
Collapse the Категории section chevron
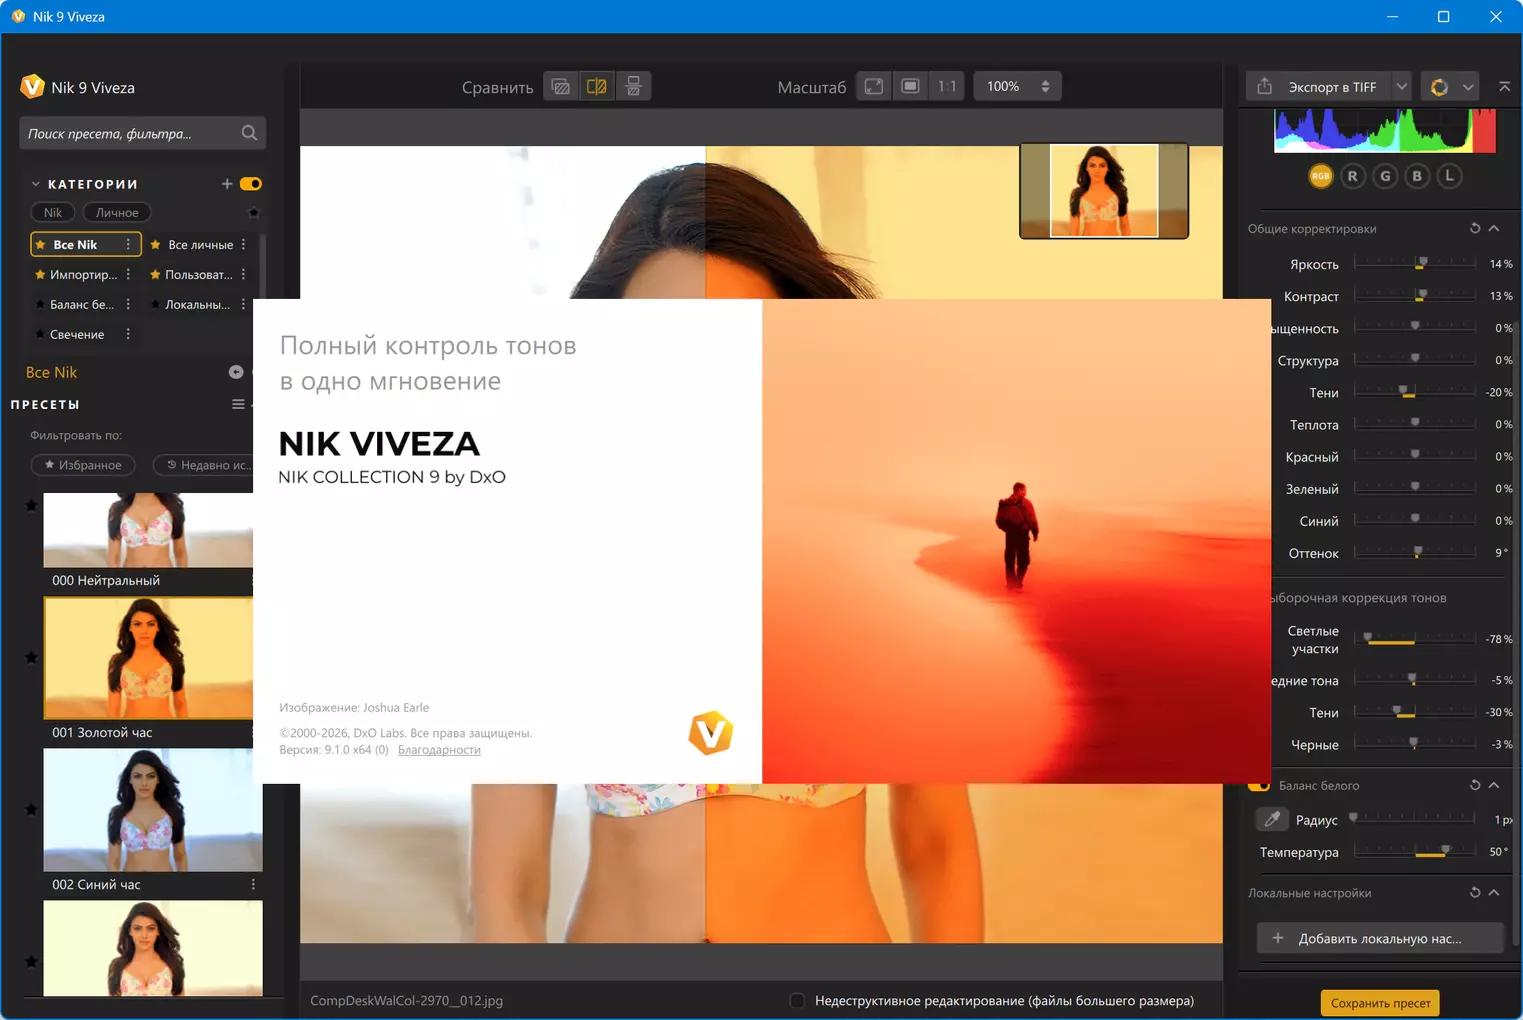click(x=36, y=184)
